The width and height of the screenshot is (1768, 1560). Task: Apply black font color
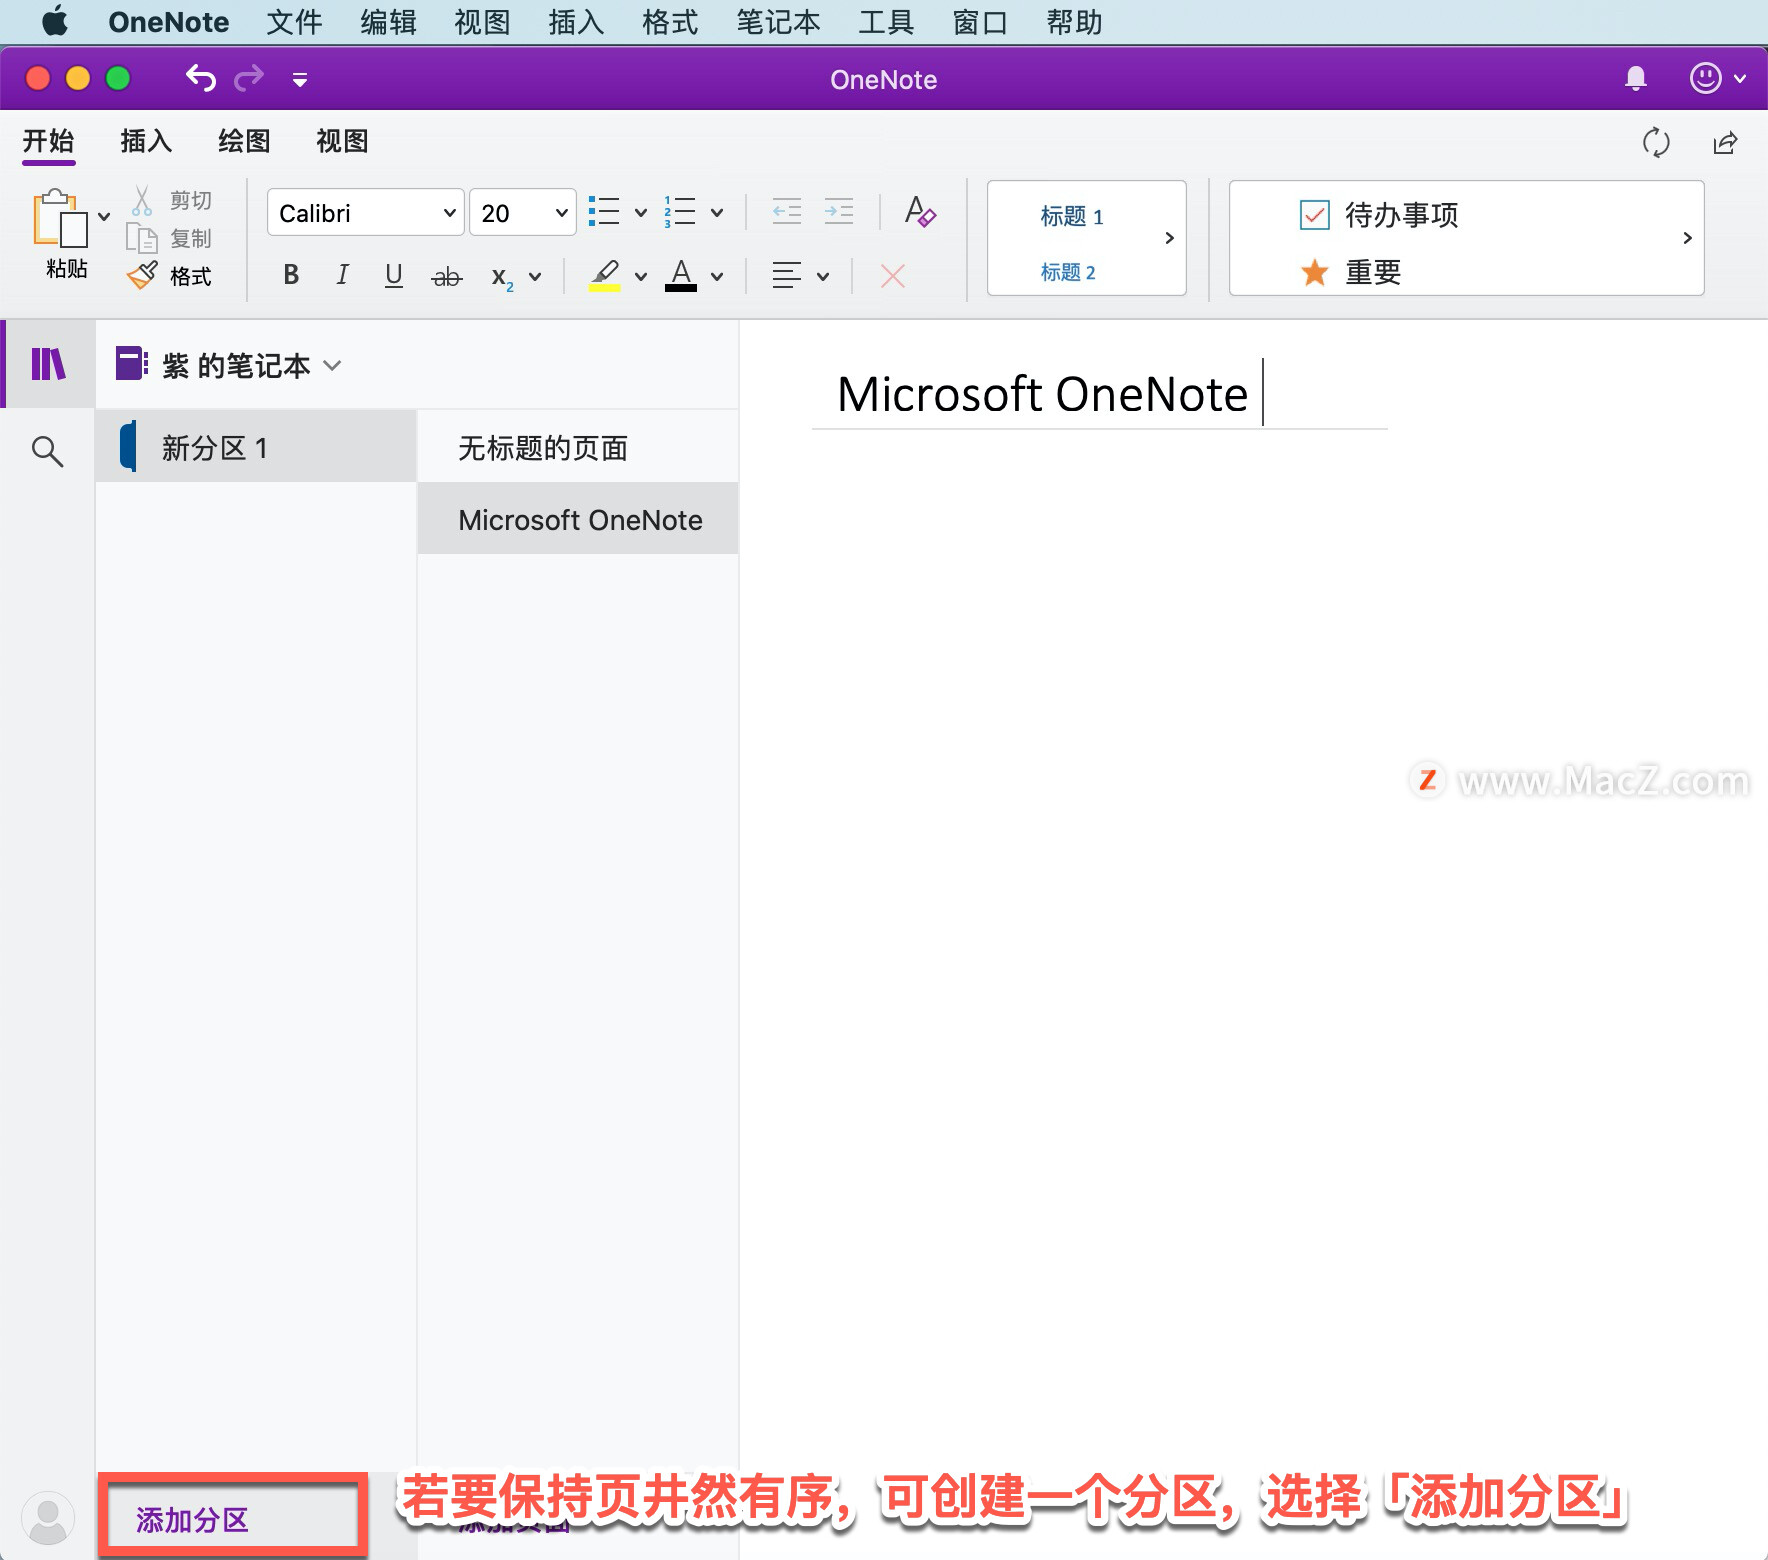pyautogui.click(x=681, y=275)
